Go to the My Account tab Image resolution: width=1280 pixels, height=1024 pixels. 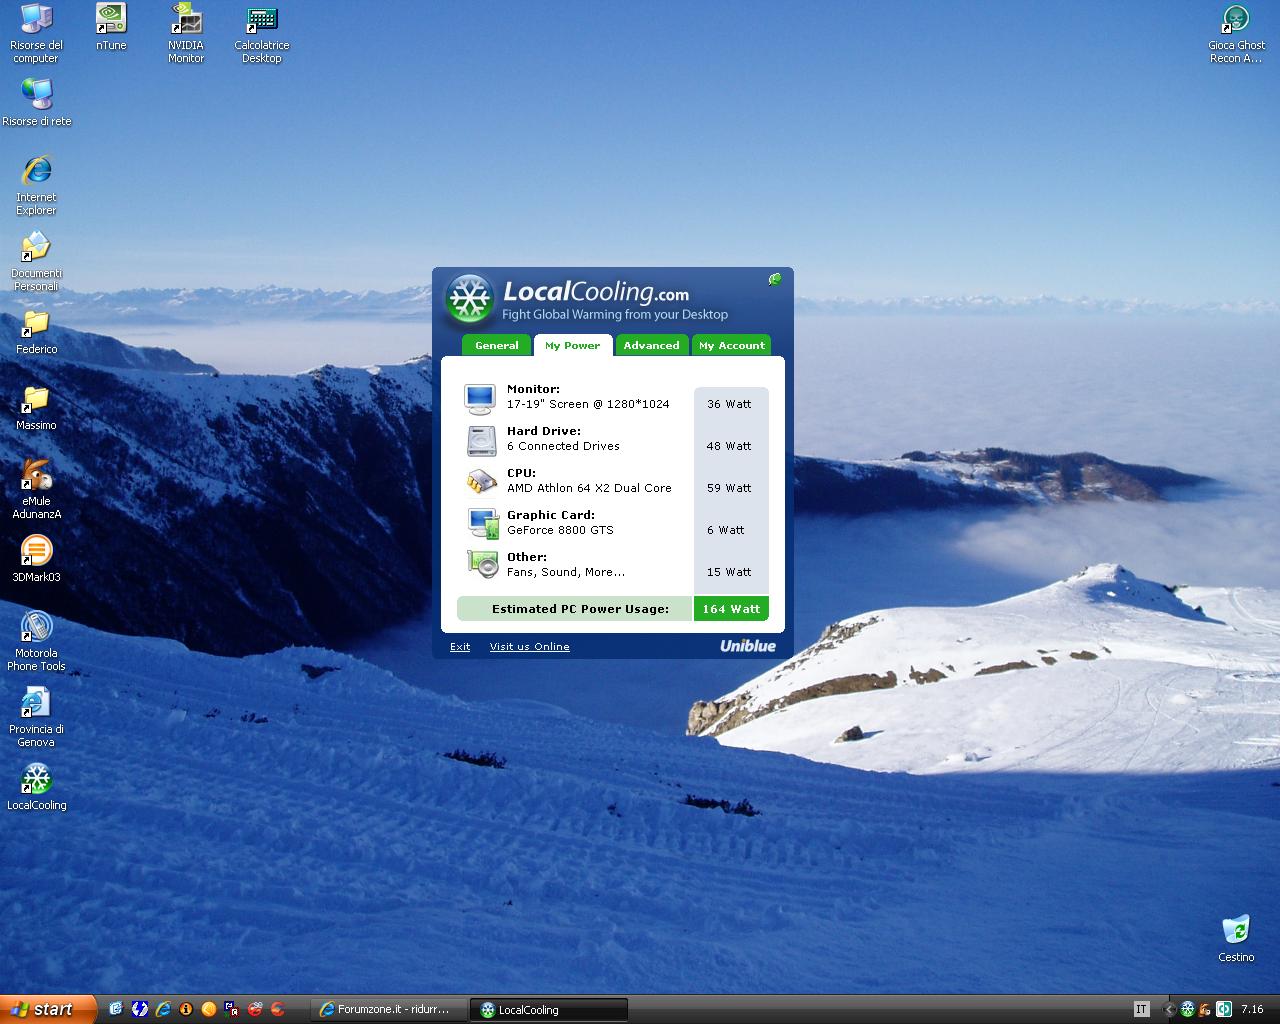pos(731,345)
